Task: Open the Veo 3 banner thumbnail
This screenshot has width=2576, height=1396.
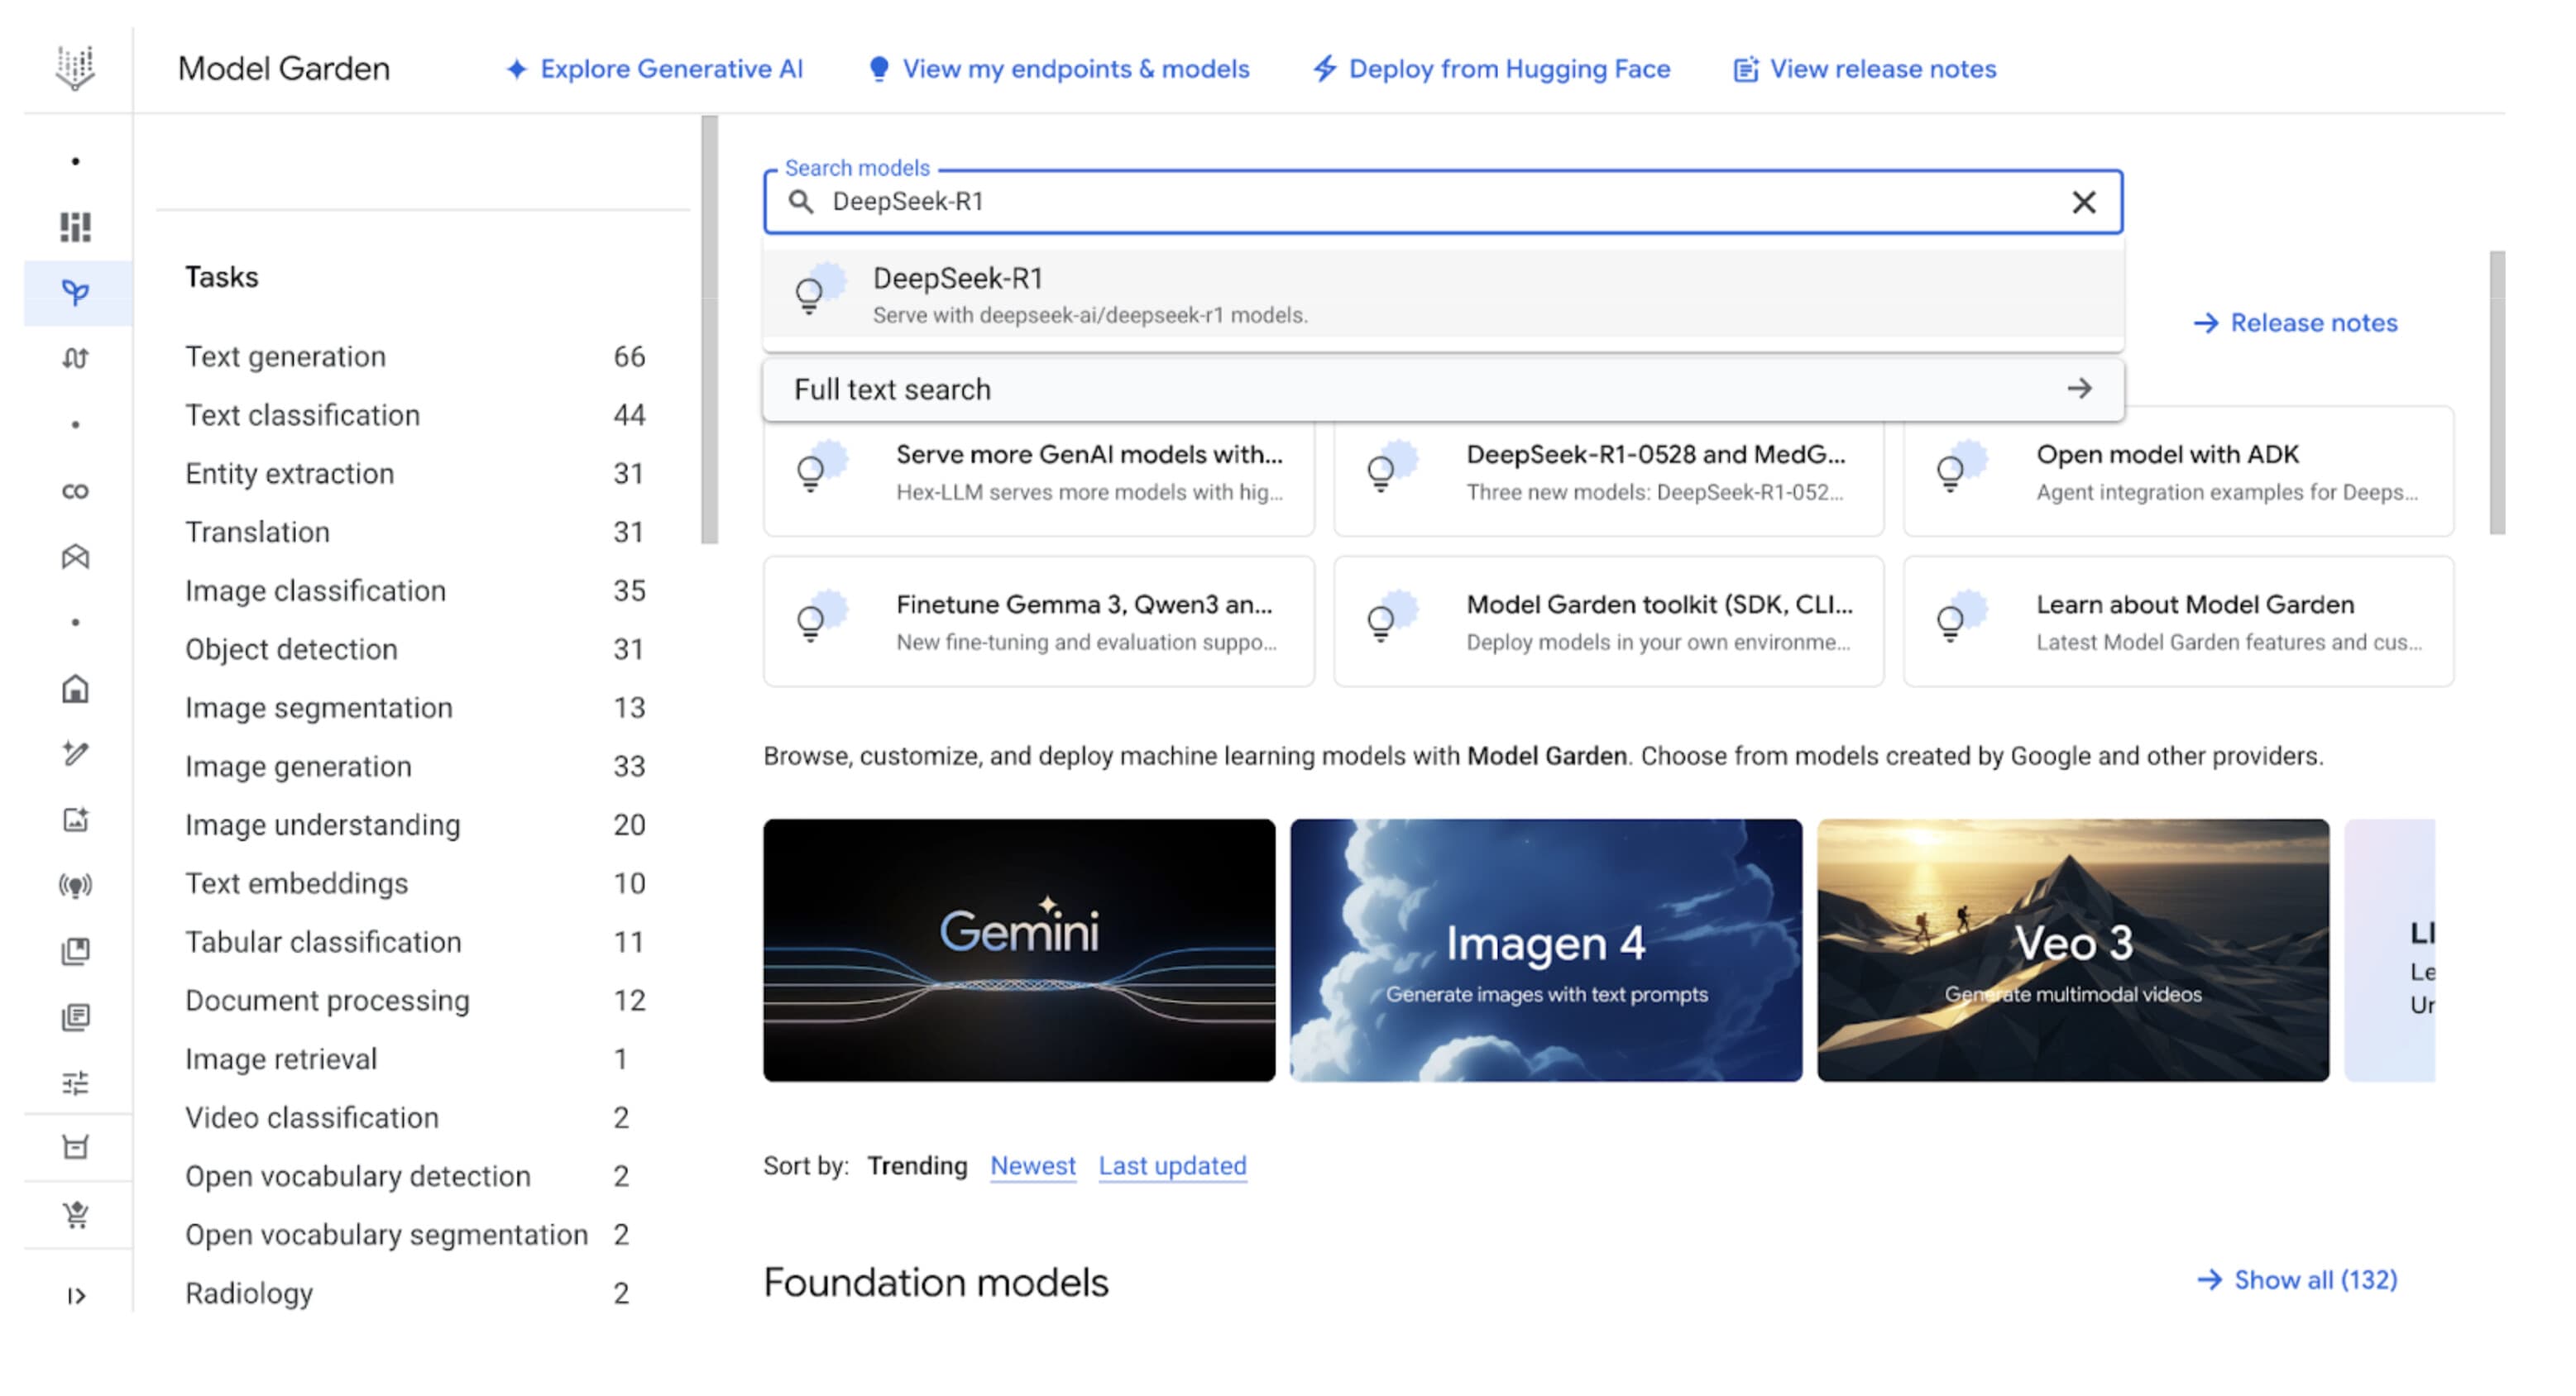Action: [x=2073, y=950]
